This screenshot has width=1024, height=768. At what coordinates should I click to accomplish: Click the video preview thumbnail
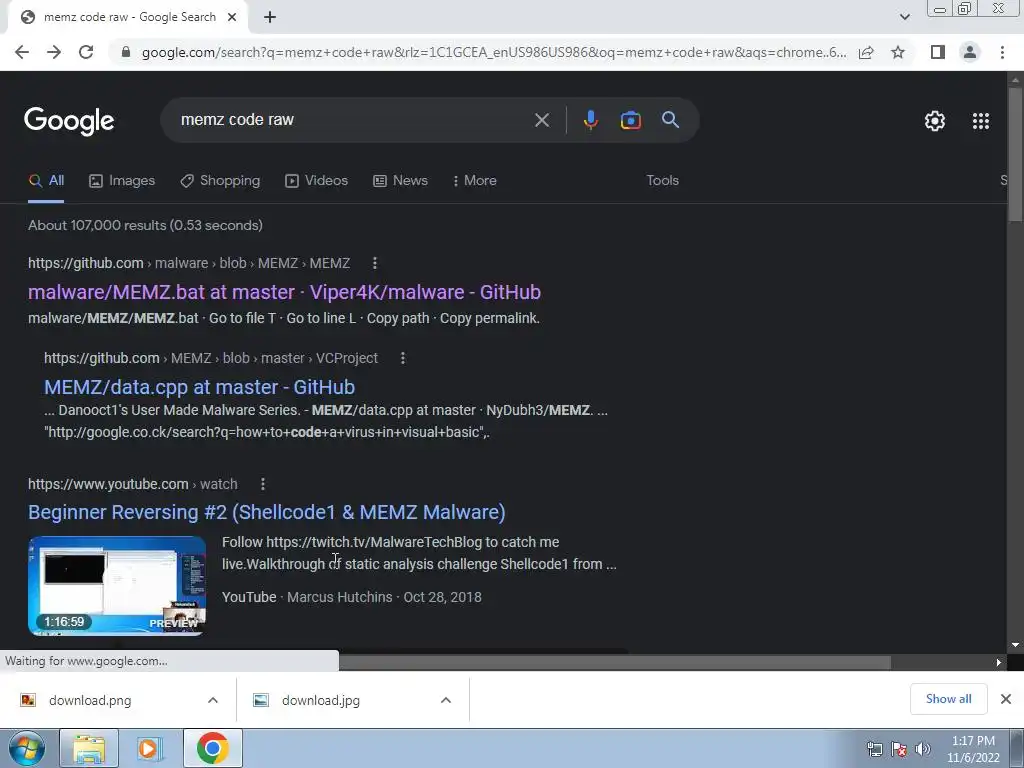click(117, 586)
